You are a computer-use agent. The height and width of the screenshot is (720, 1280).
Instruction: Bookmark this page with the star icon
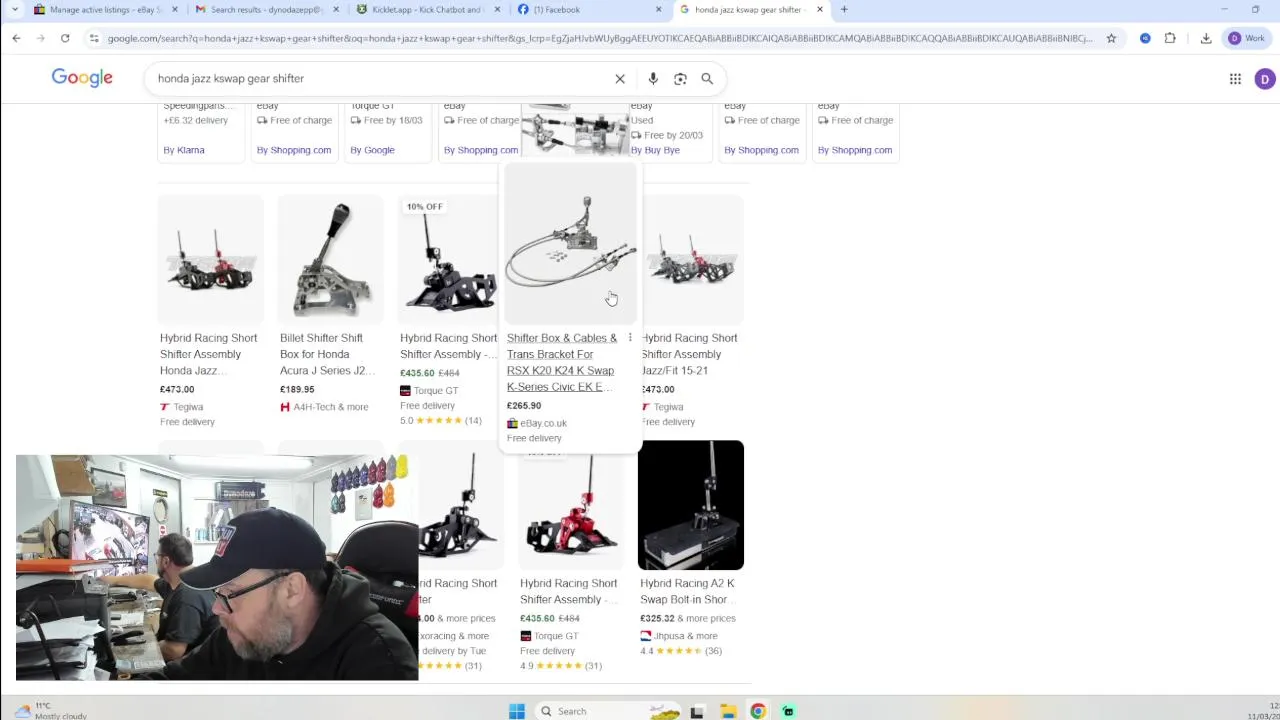point(1111,38)
